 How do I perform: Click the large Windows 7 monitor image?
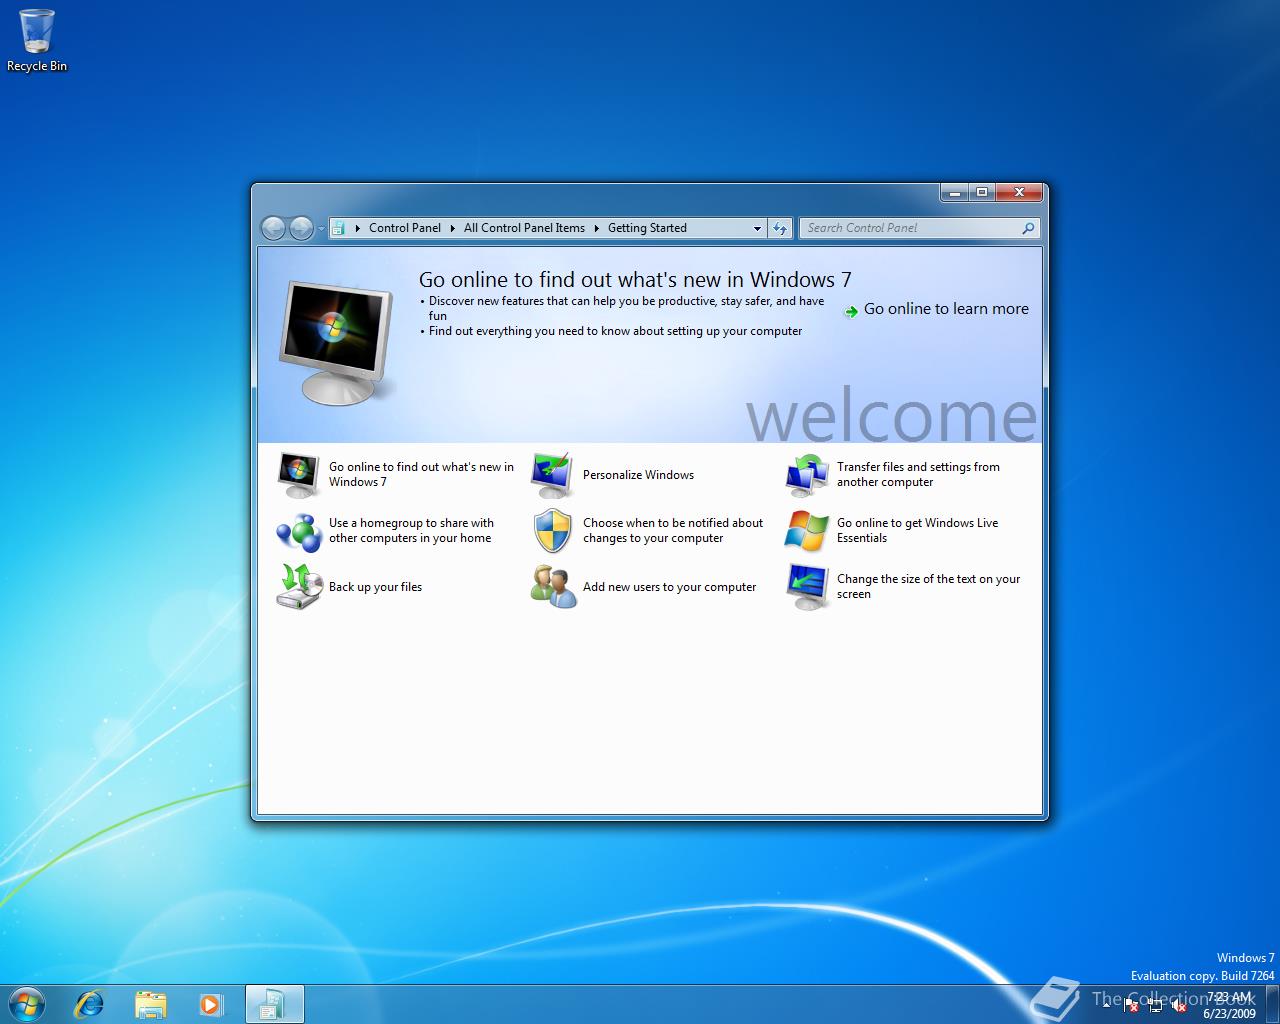[334, 342]
